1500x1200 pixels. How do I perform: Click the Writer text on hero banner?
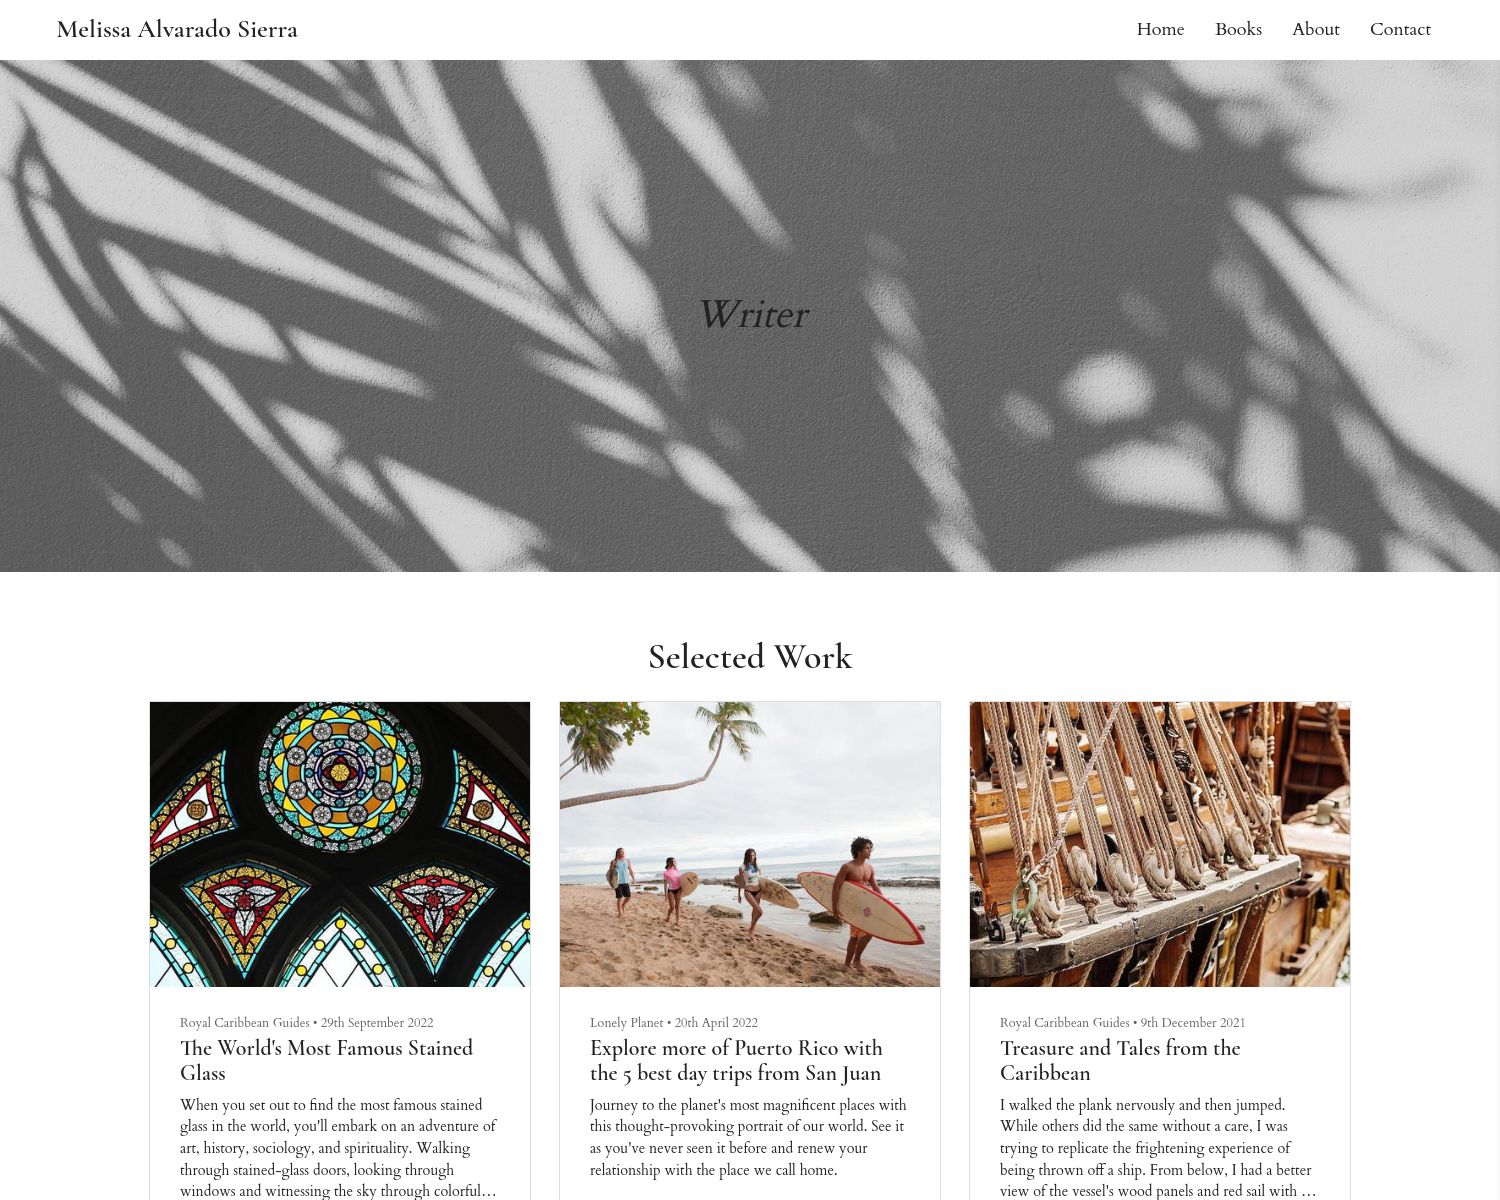[x=751, y=315]
